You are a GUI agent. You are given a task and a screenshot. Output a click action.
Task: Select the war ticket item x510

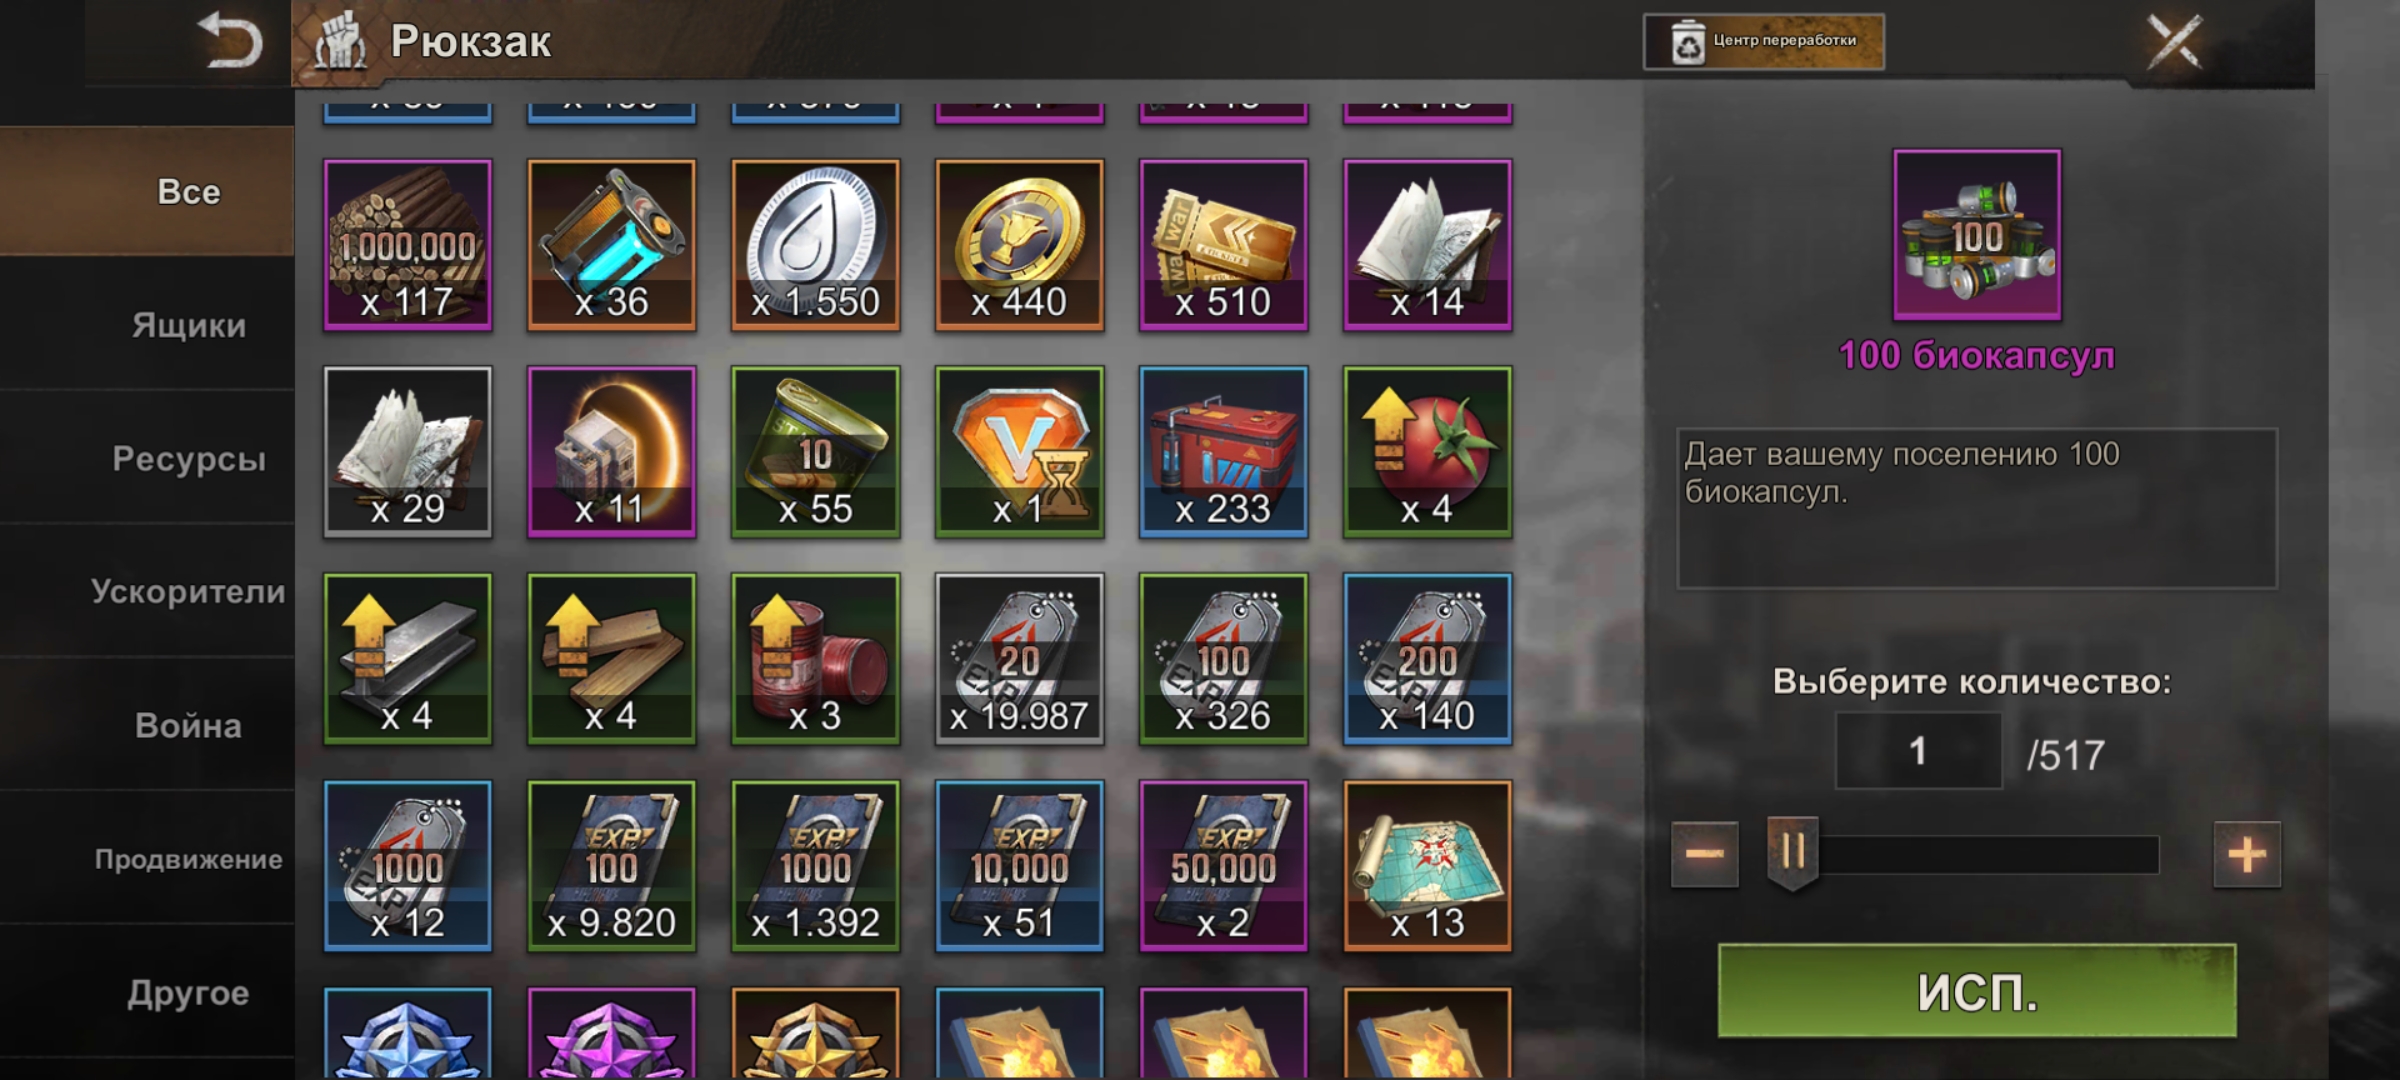[x=1224, y=245]
